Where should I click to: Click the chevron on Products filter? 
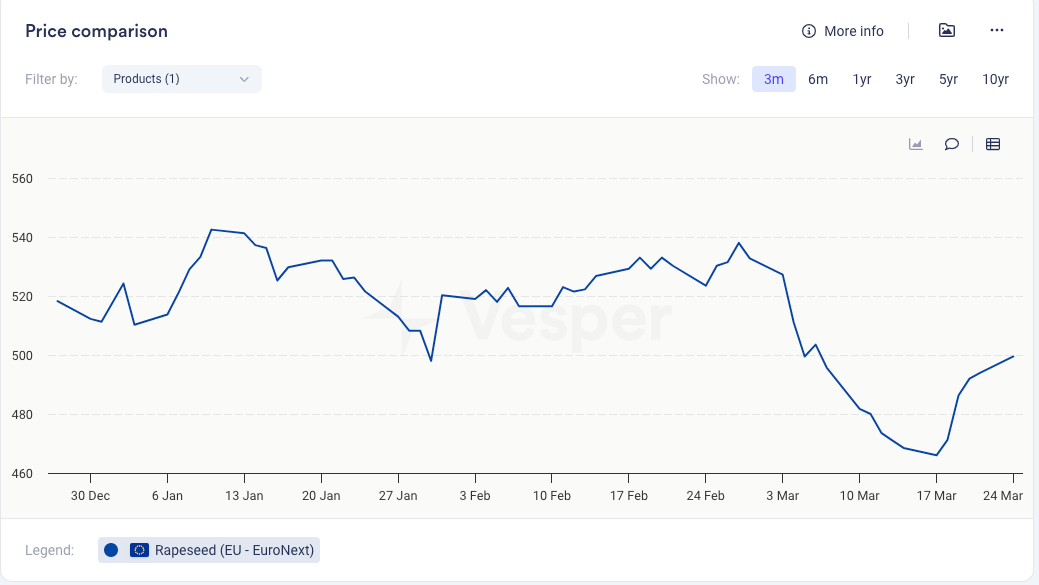coord(244,79)
